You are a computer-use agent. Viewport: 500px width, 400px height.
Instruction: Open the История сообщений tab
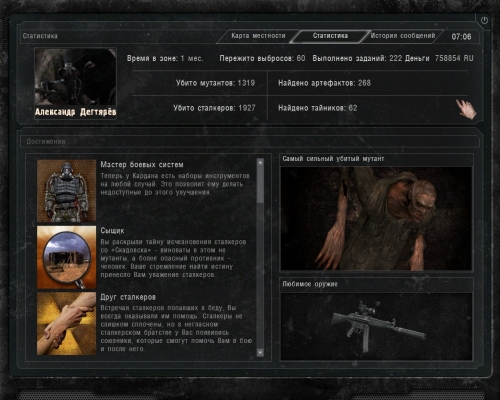[403, 36]
